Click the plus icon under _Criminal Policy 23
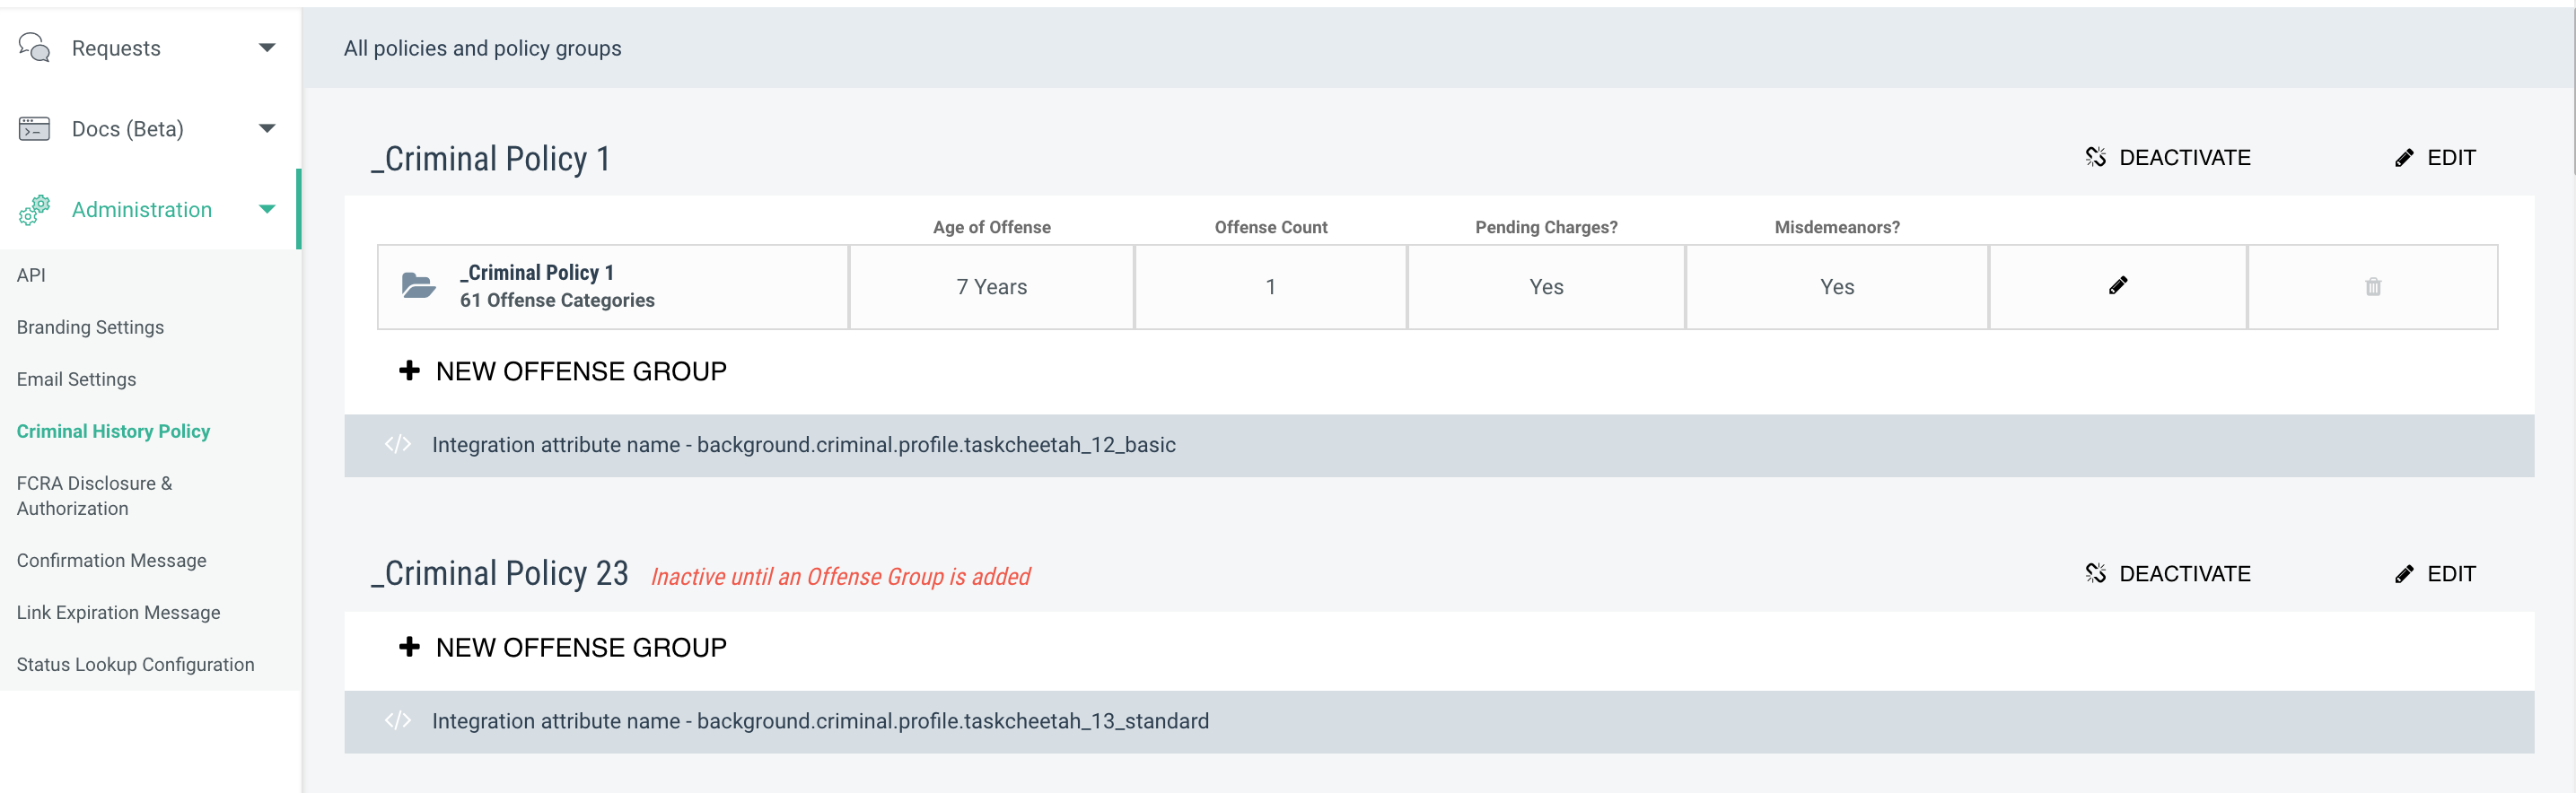This screenshot has width=2576, height=793. (409, 647)
